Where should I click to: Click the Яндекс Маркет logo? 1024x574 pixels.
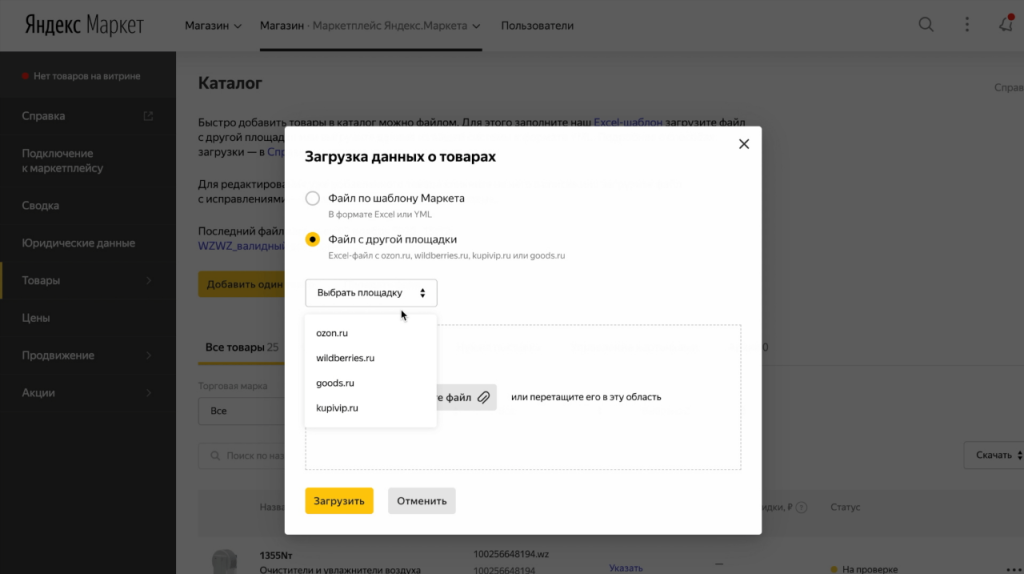[x=84, y=25]
